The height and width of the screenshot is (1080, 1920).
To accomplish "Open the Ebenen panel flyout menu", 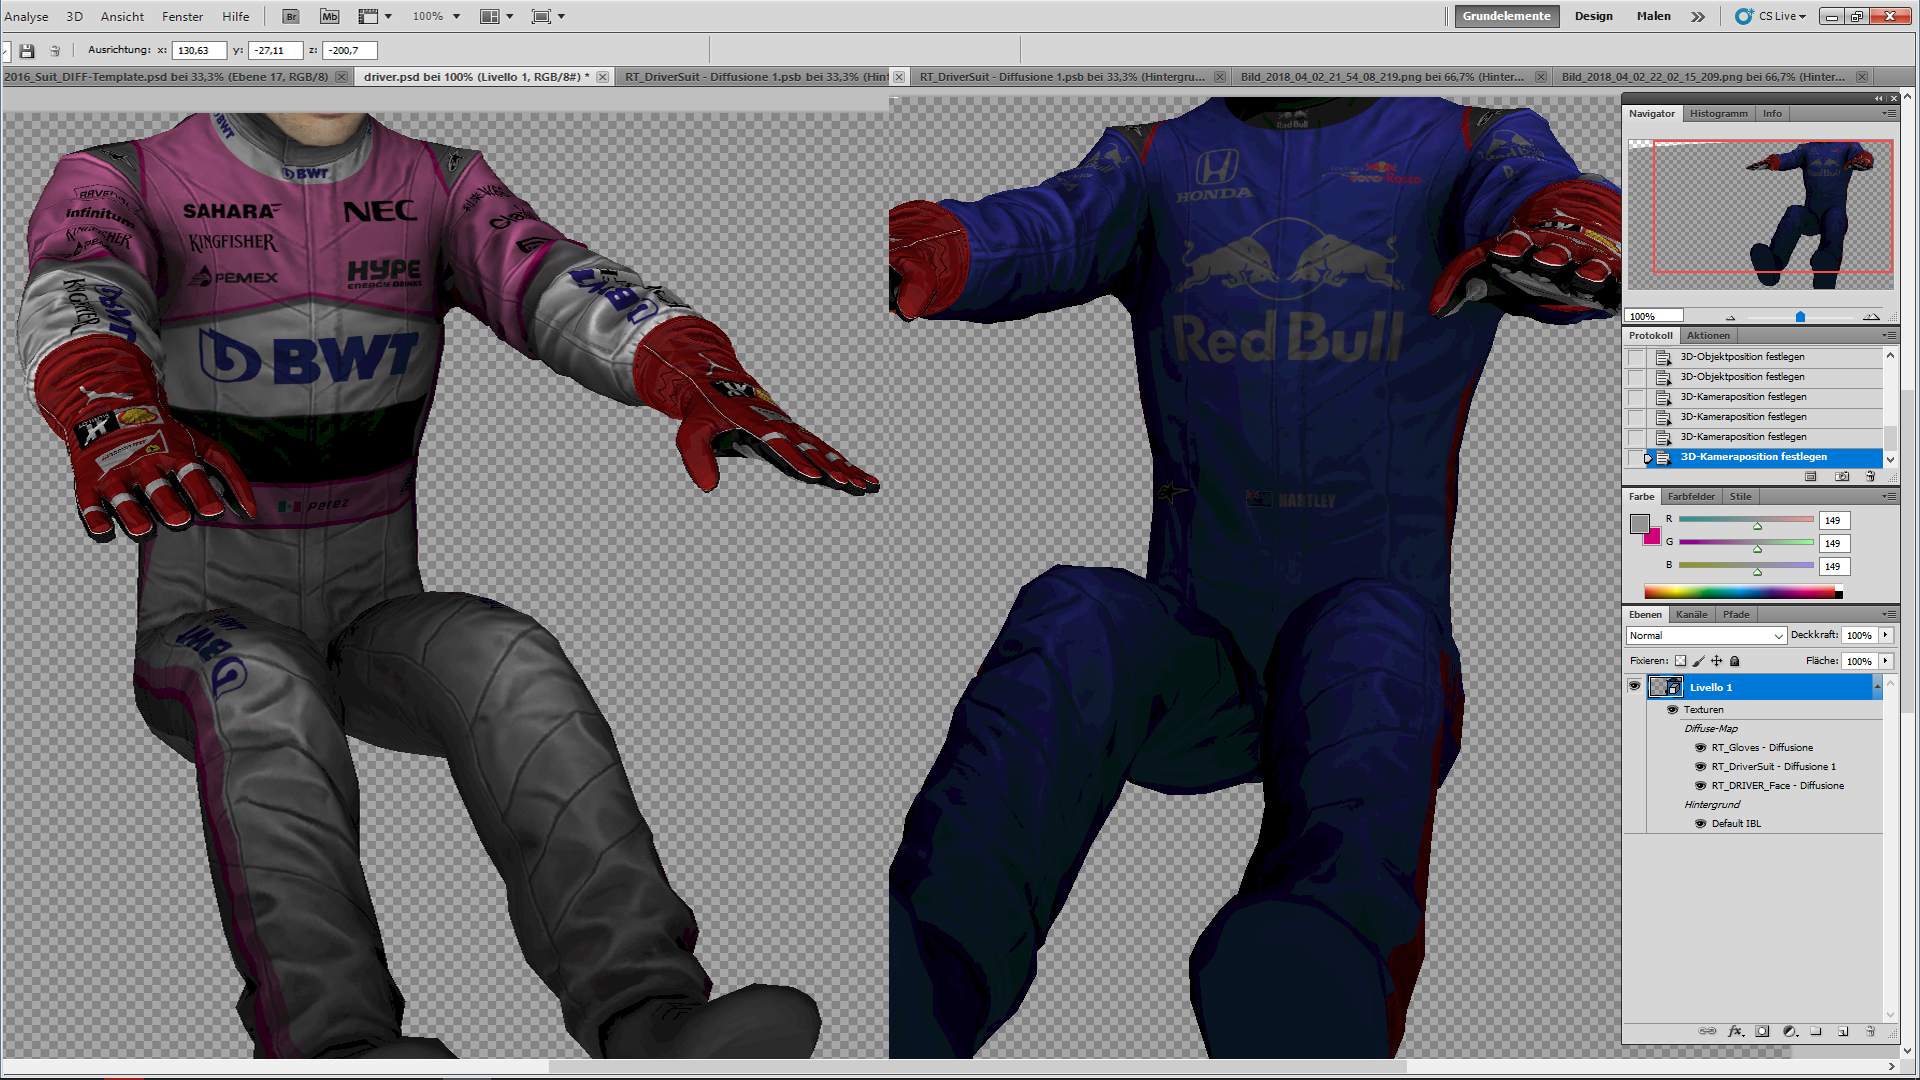I will pos(1889,615).
